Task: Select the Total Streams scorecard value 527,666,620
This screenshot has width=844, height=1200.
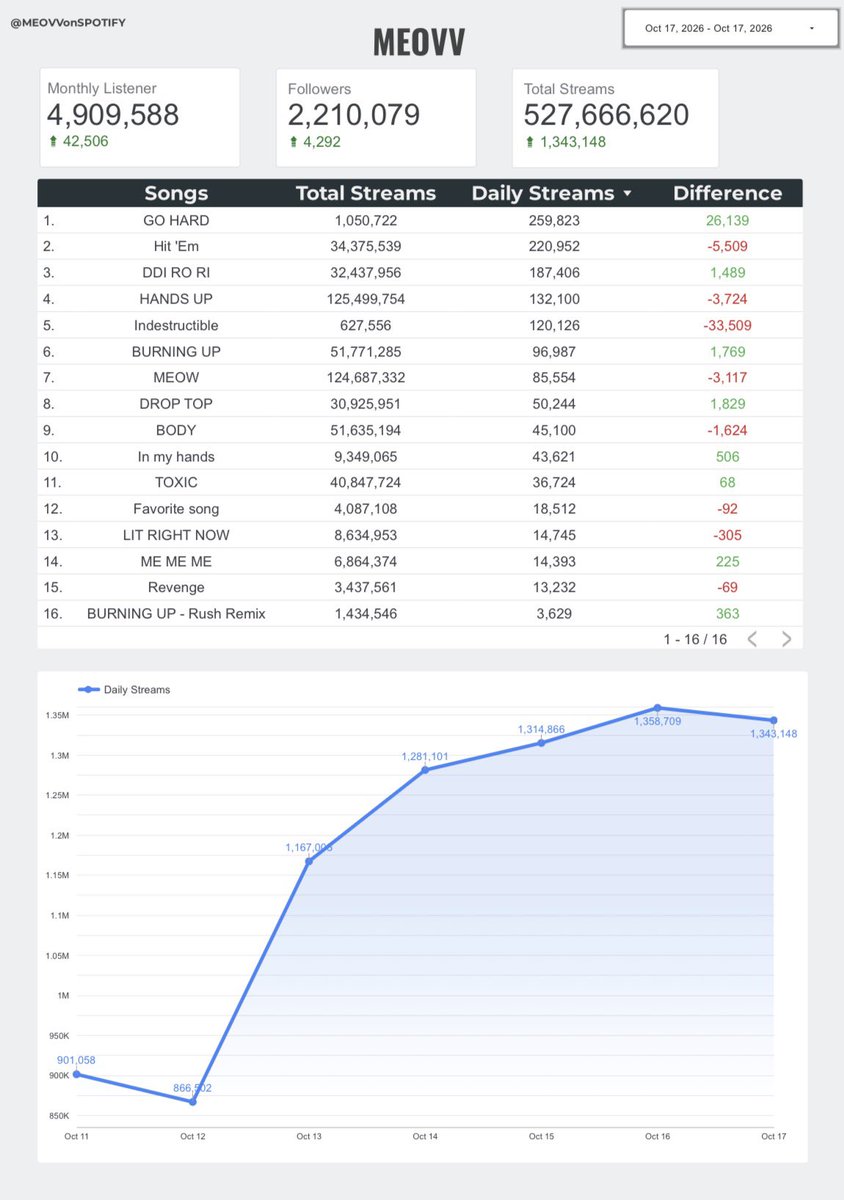Action: pos(606,115)
